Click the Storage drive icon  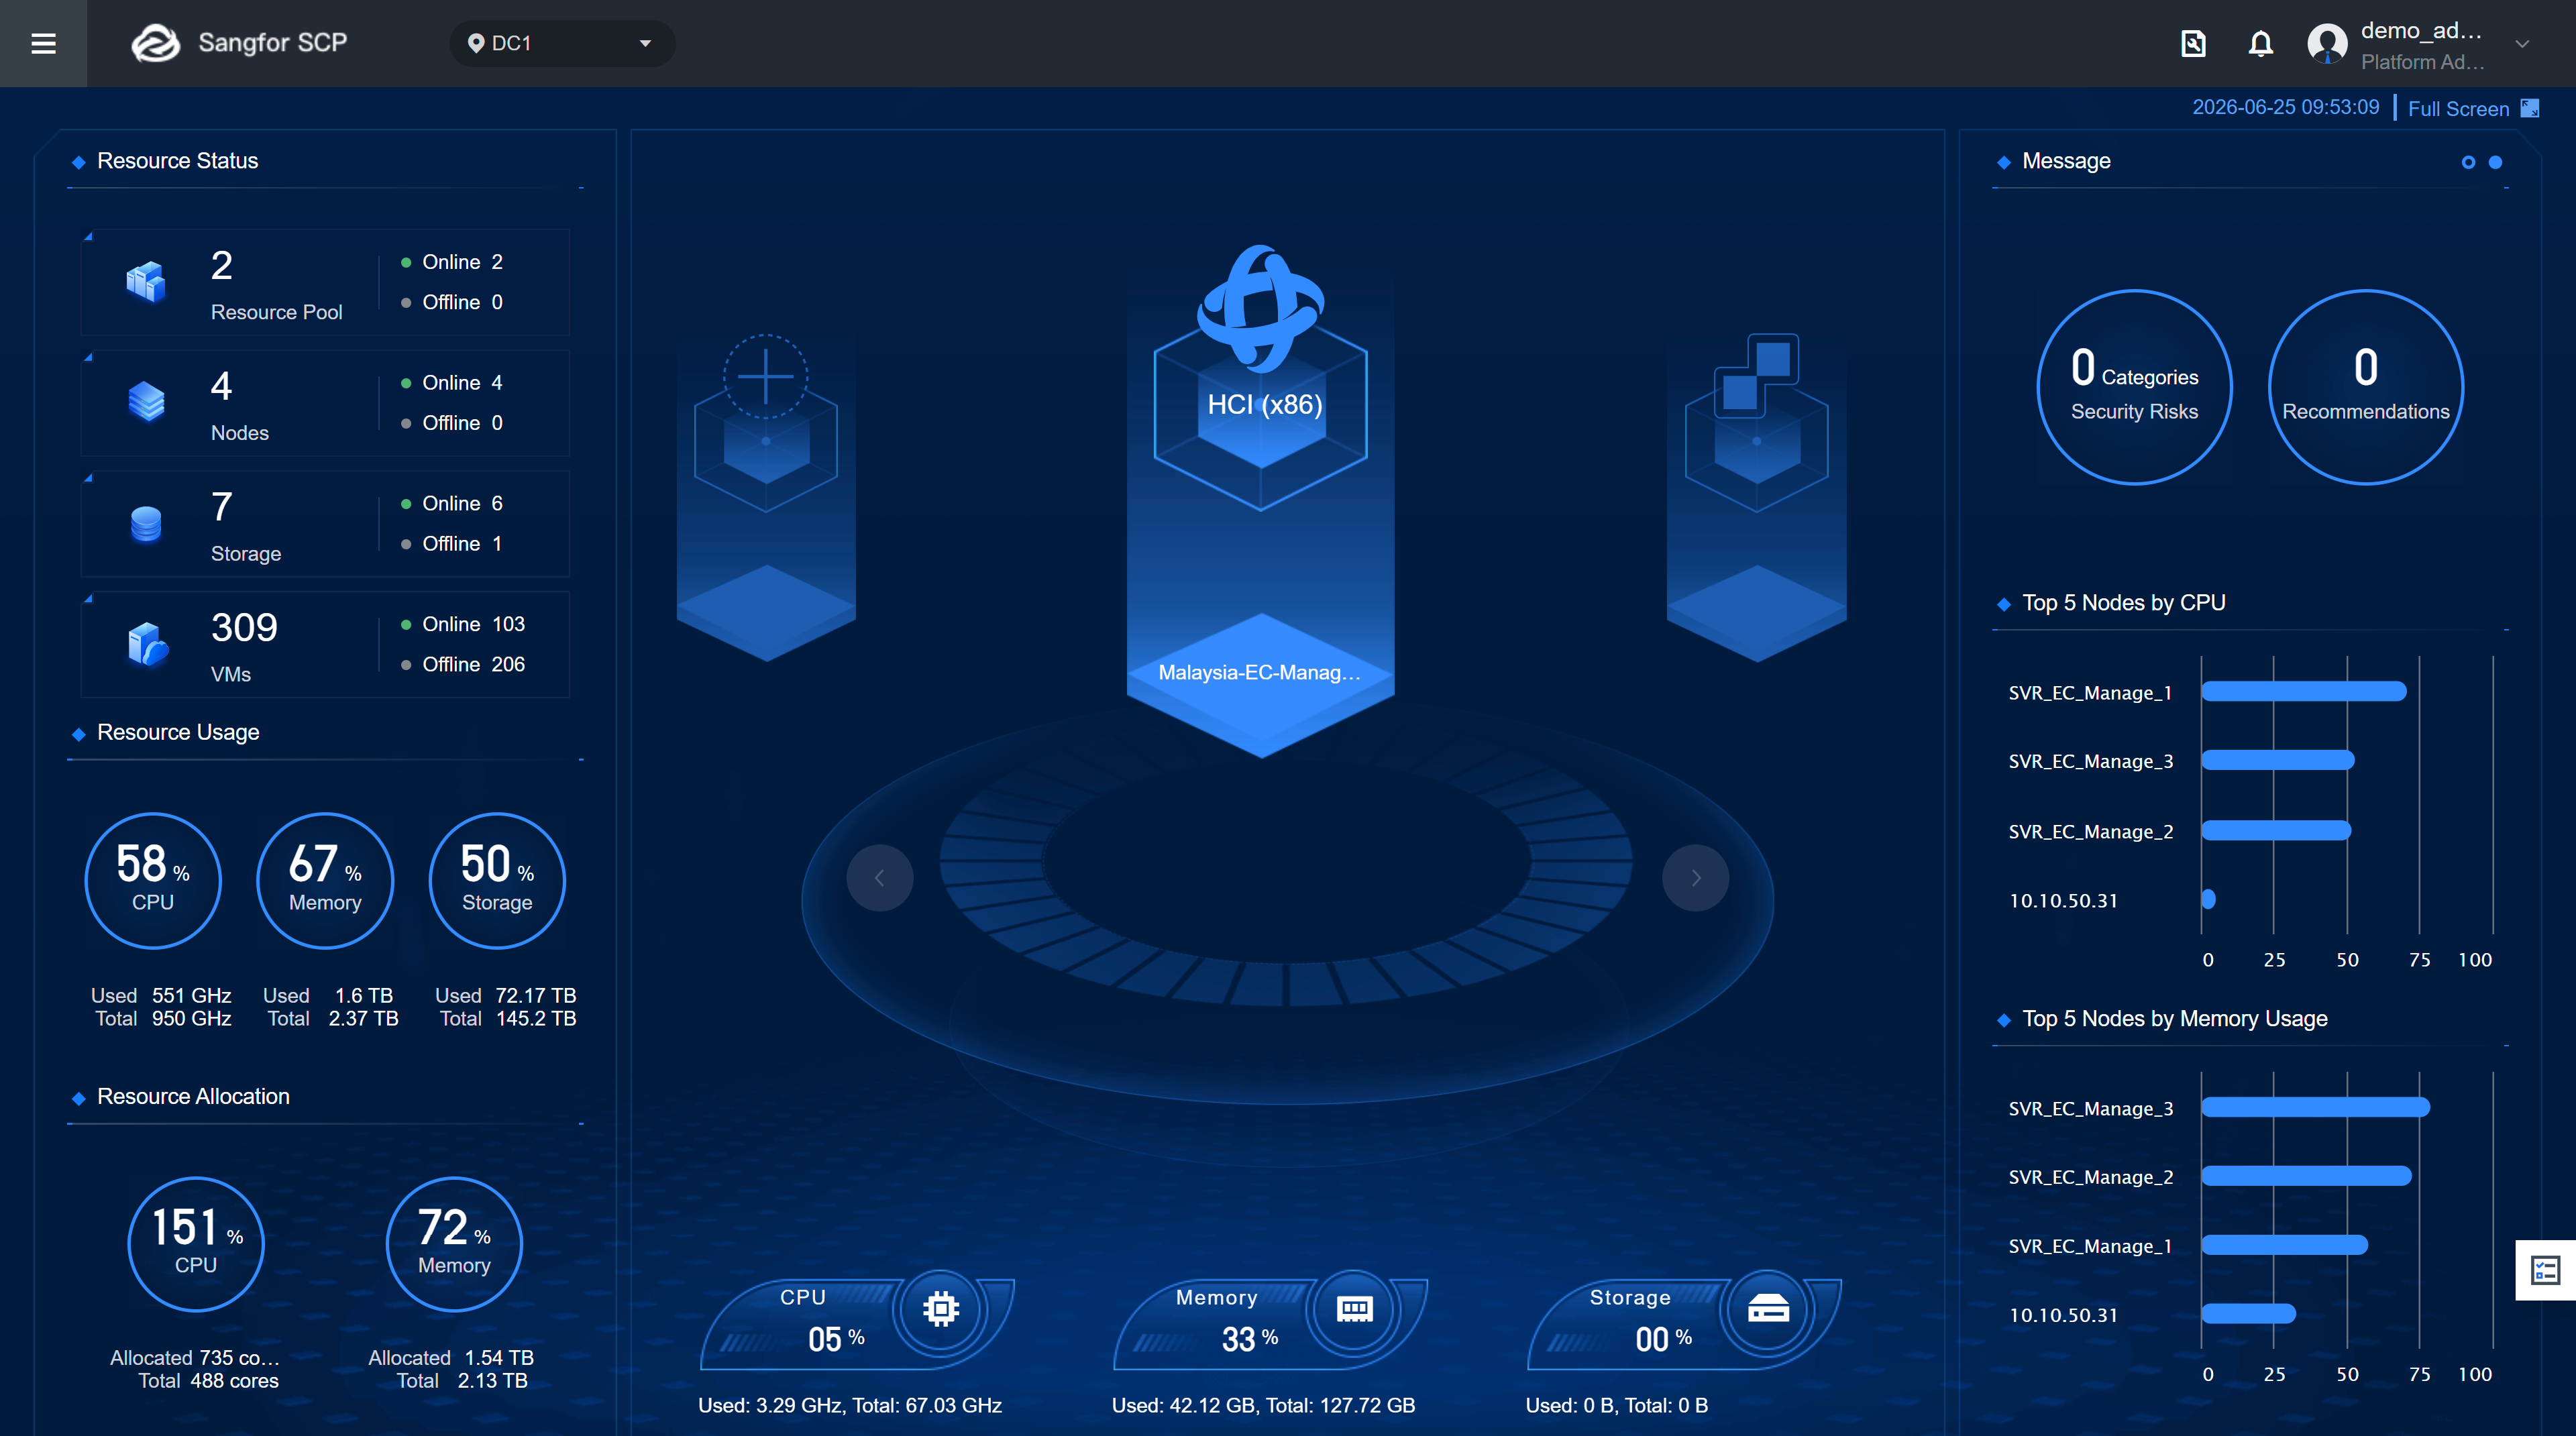(x=1768, y=1309)
